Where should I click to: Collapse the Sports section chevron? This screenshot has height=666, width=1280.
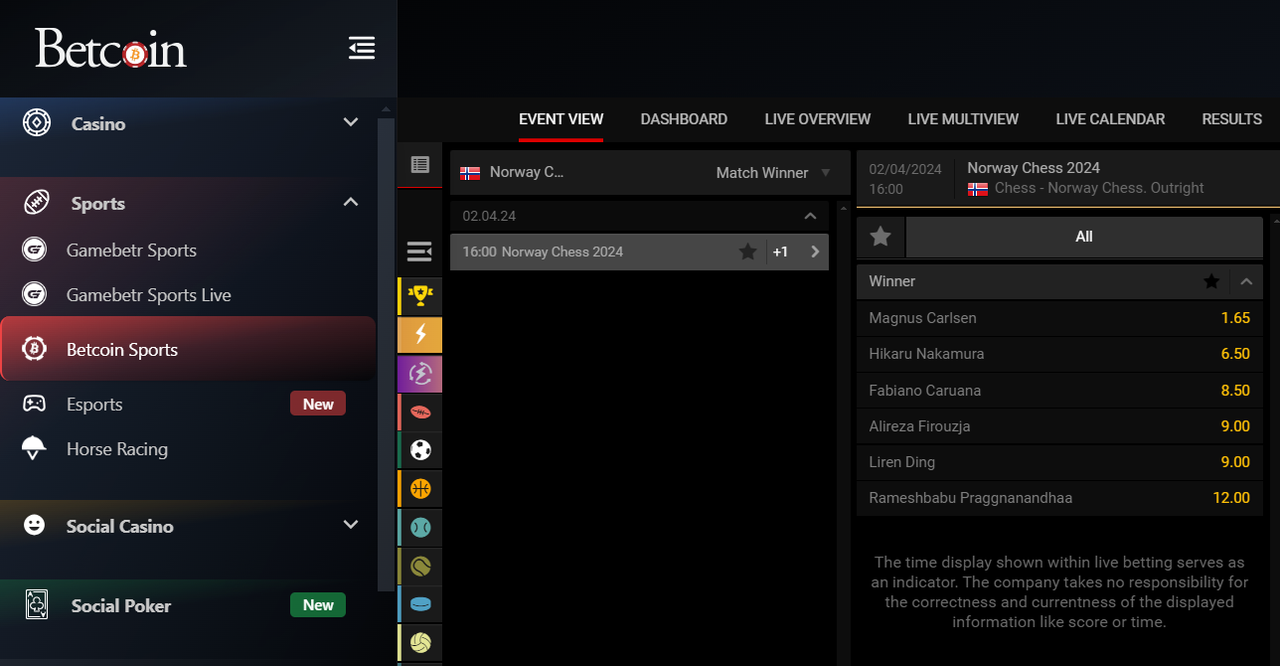[x=351, y=202]
